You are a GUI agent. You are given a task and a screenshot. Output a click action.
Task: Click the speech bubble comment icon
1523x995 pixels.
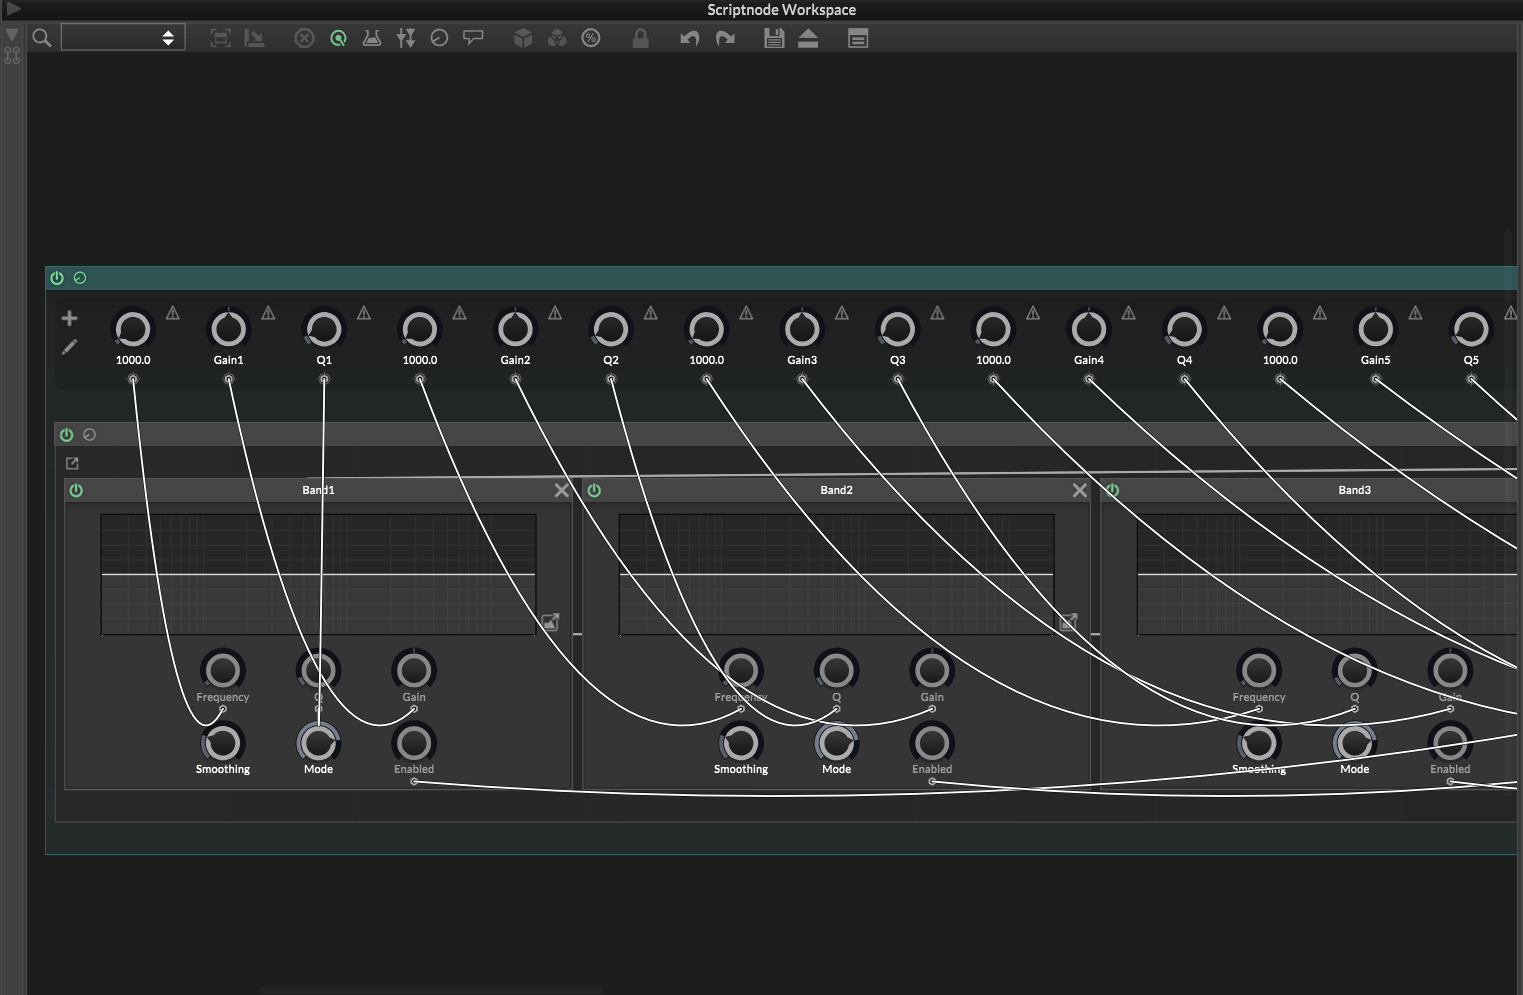pos(473,38)
